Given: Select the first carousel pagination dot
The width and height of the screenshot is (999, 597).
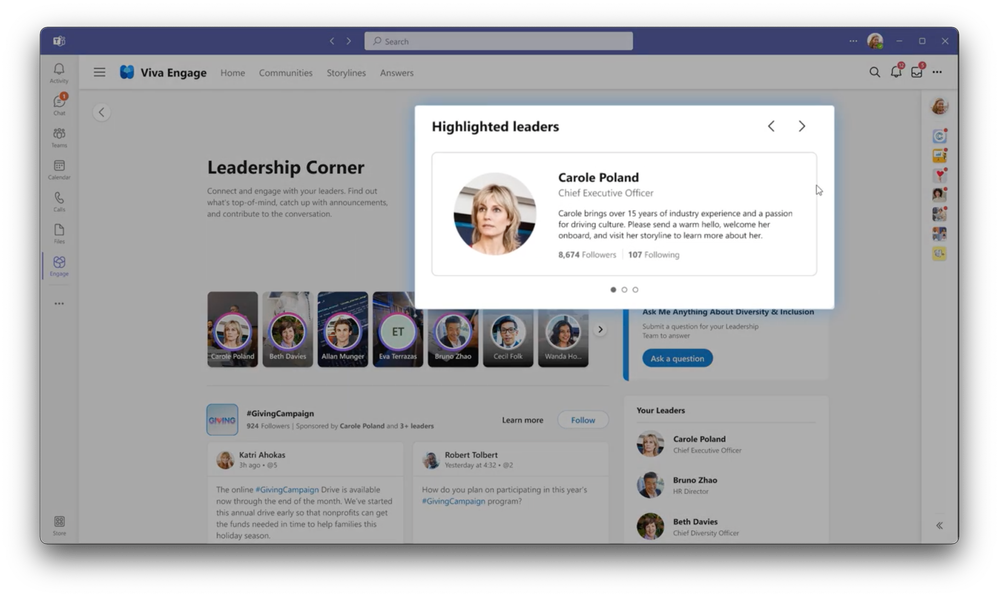Looking at the screenshot, I should 613,289.
